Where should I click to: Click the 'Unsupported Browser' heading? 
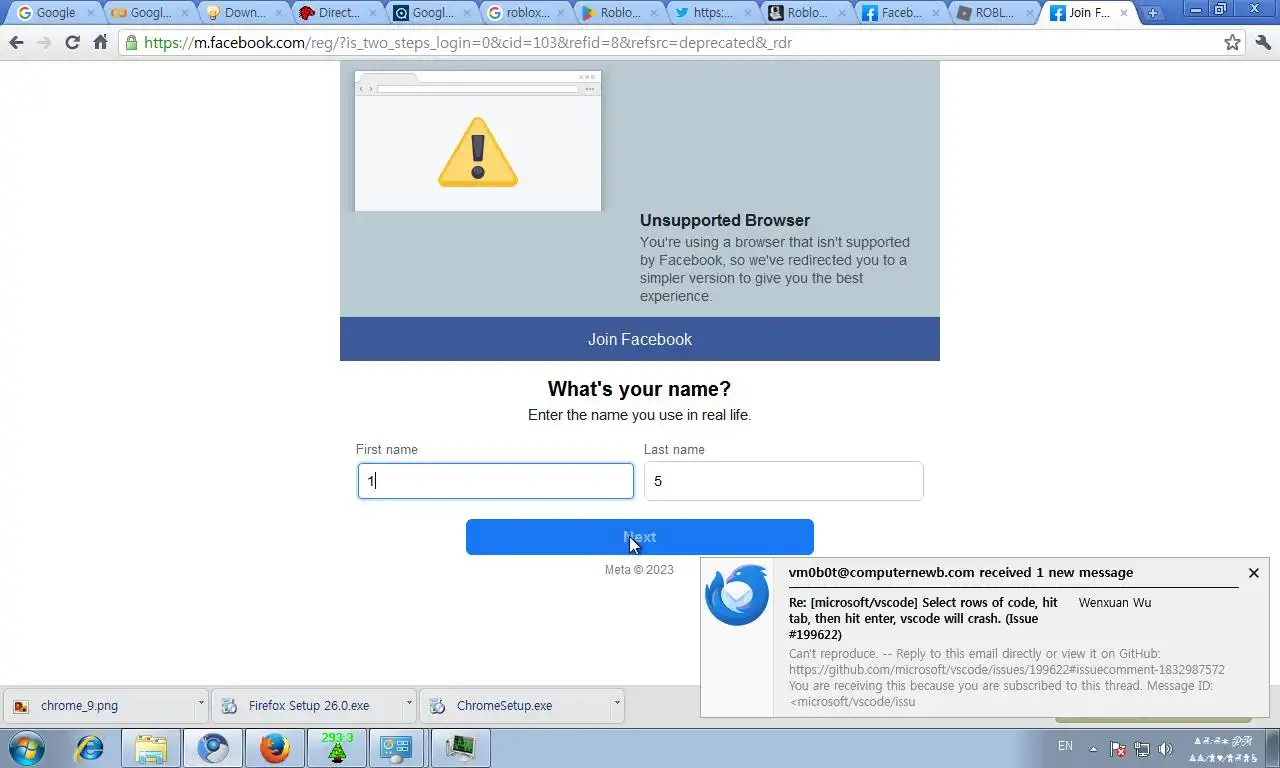(725, 220)
